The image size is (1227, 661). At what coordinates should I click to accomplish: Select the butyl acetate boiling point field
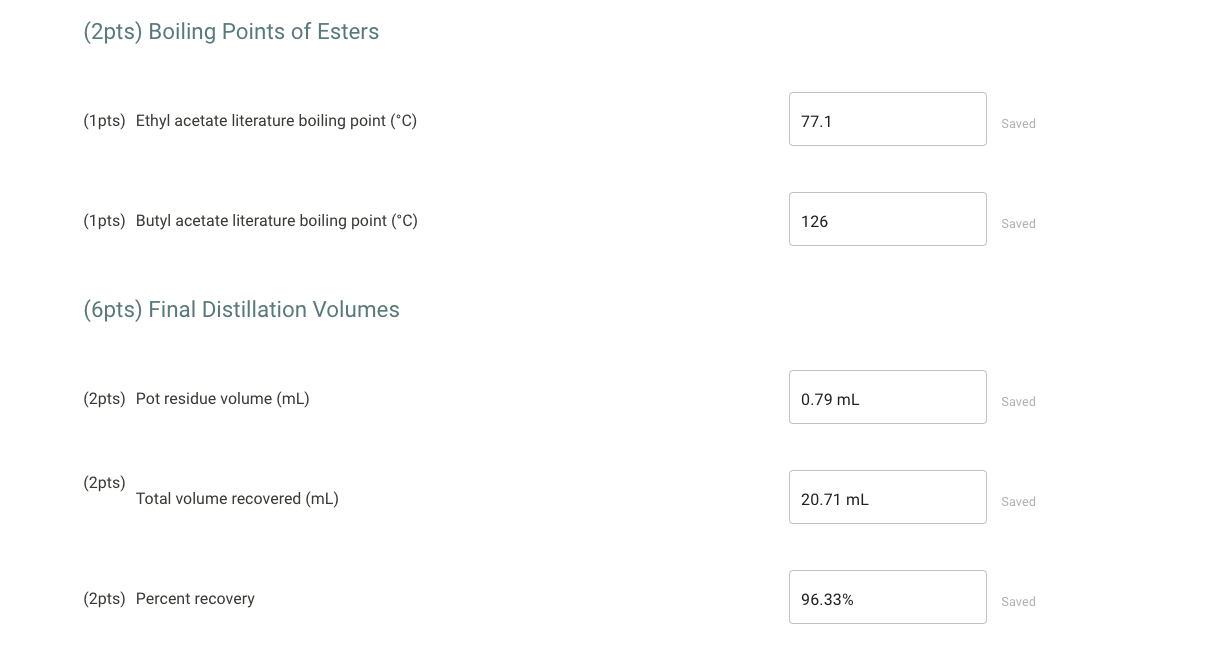pyautogui.click(x=887, y=219)
